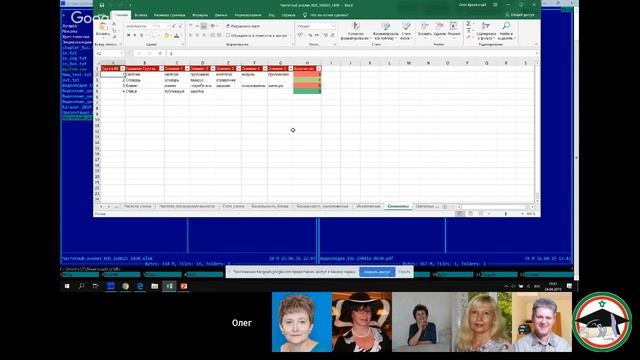Open the borders dropdown
This screenshot has width=640, height=360.
[158, 36]
